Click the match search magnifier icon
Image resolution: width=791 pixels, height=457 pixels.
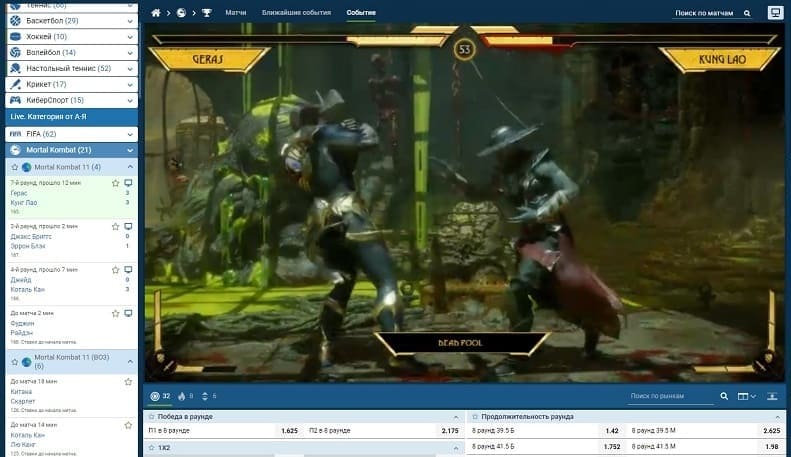[x=747, y=13]
